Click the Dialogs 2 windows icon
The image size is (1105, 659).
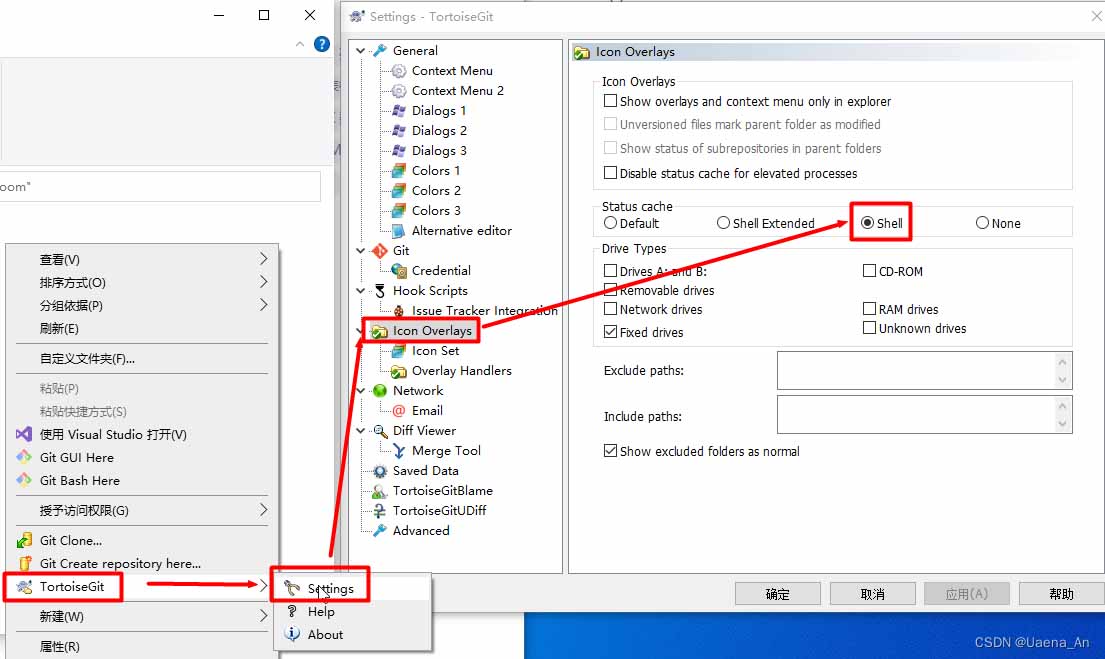[x=399, y=130]
